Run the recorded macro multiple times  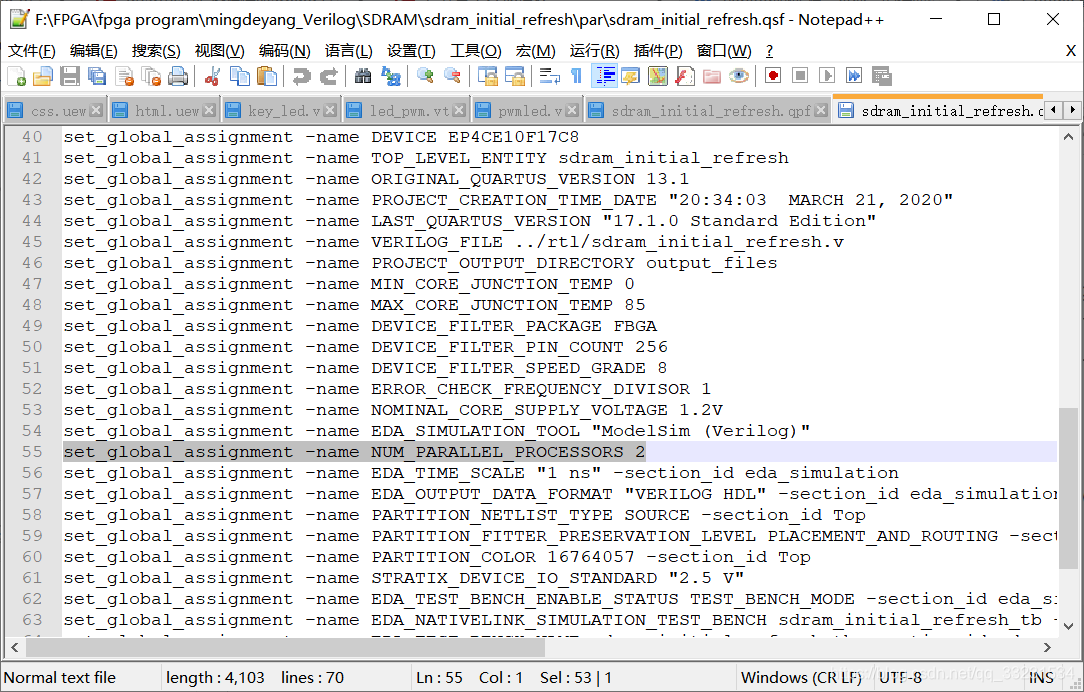pos(853,76)
